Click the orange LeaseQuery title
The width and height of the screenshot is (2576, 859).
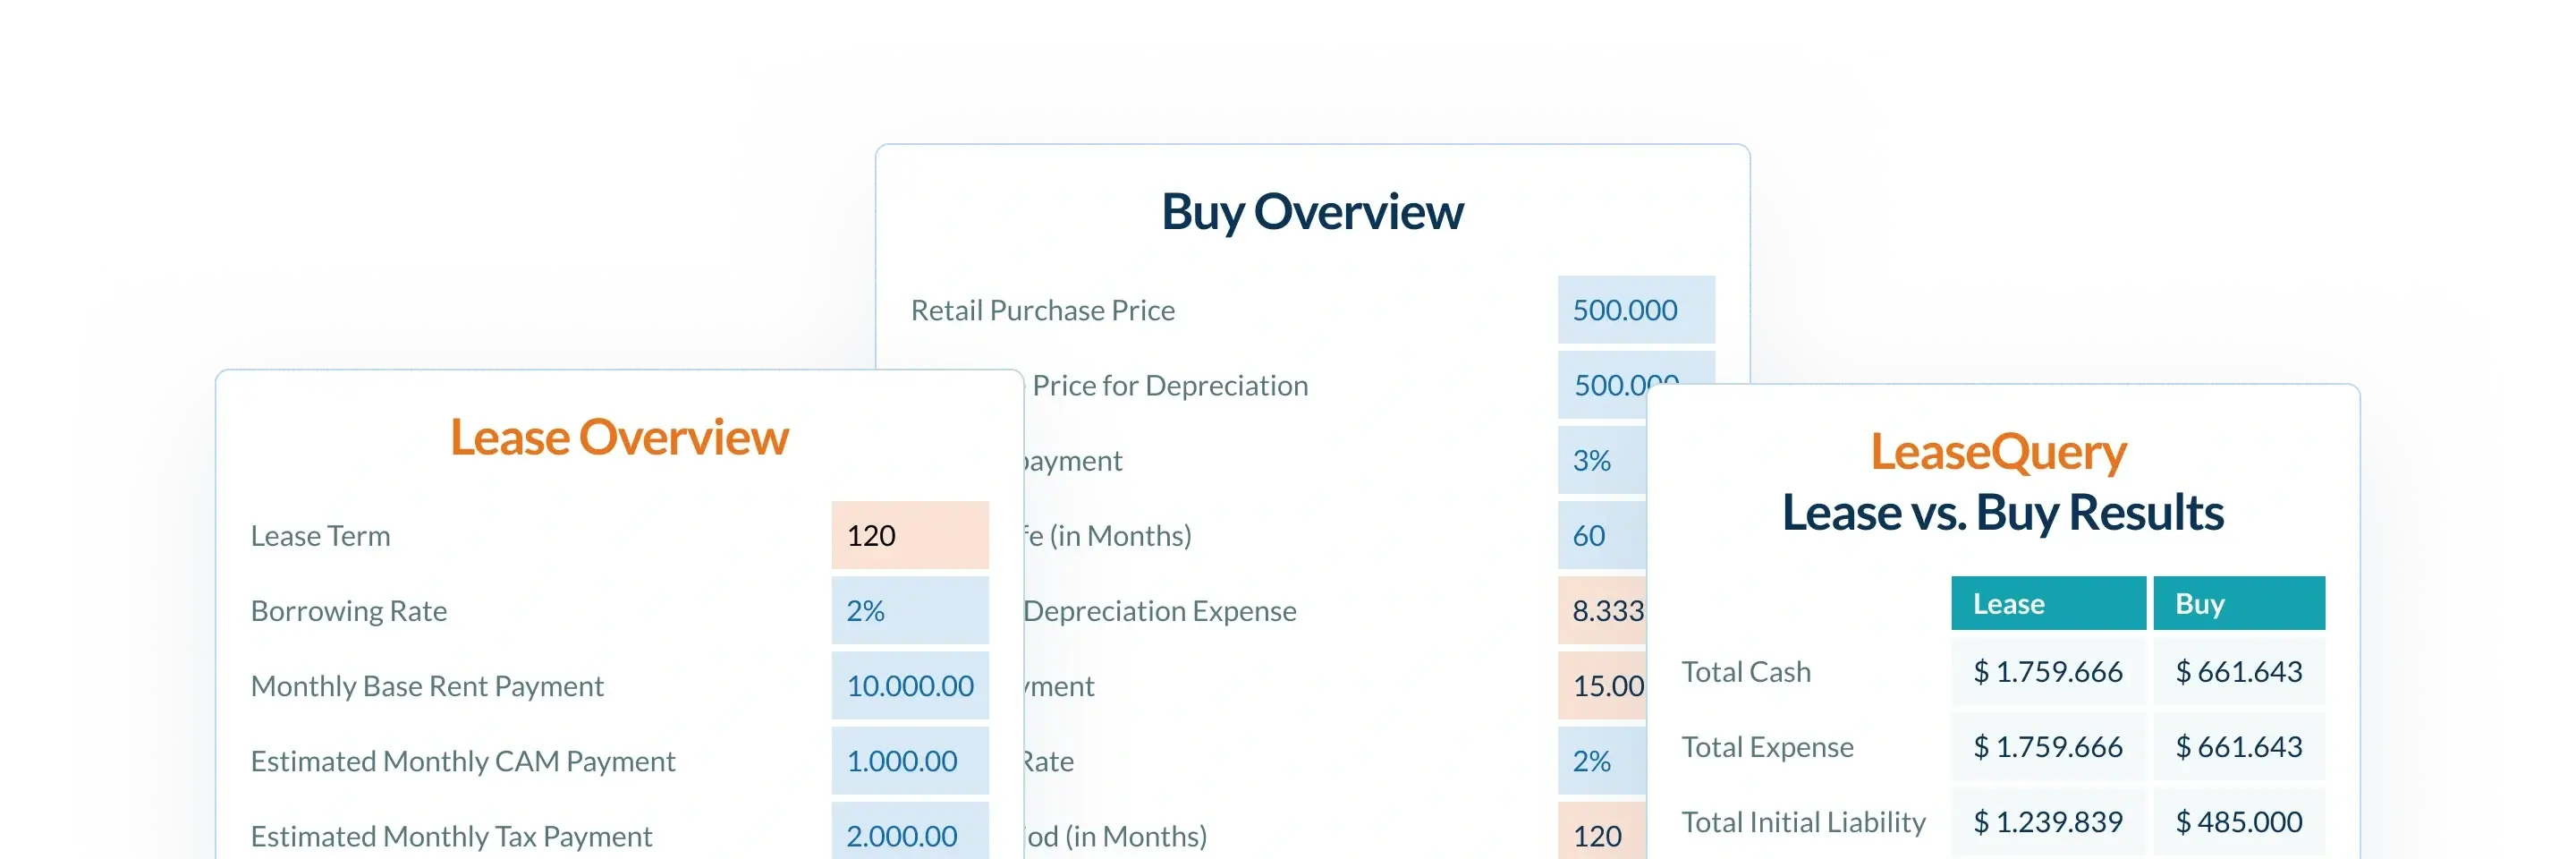coord(1998,452)
